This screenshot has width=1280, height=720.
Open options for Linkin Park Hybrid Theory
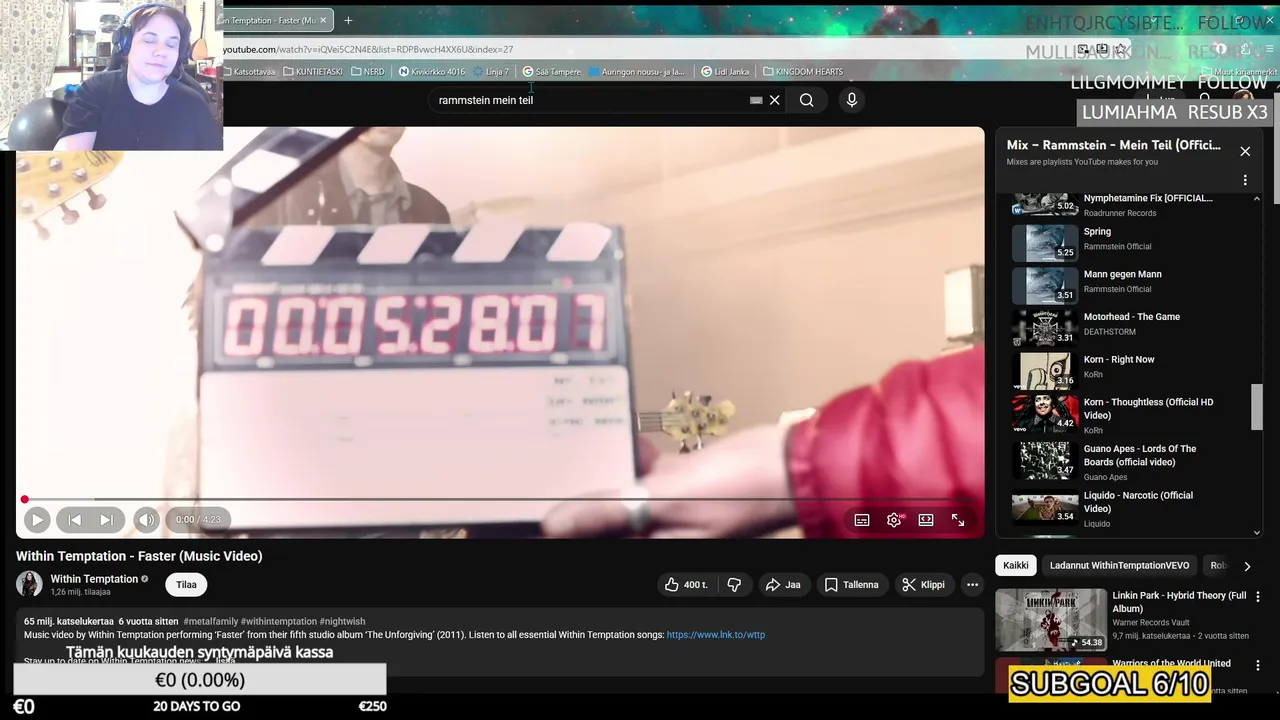click(1258, 597)
